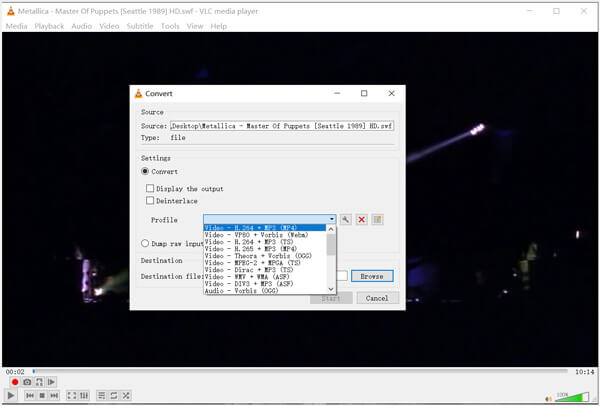
Task: Click the Cancel button
Action: (x=377, y=298)
